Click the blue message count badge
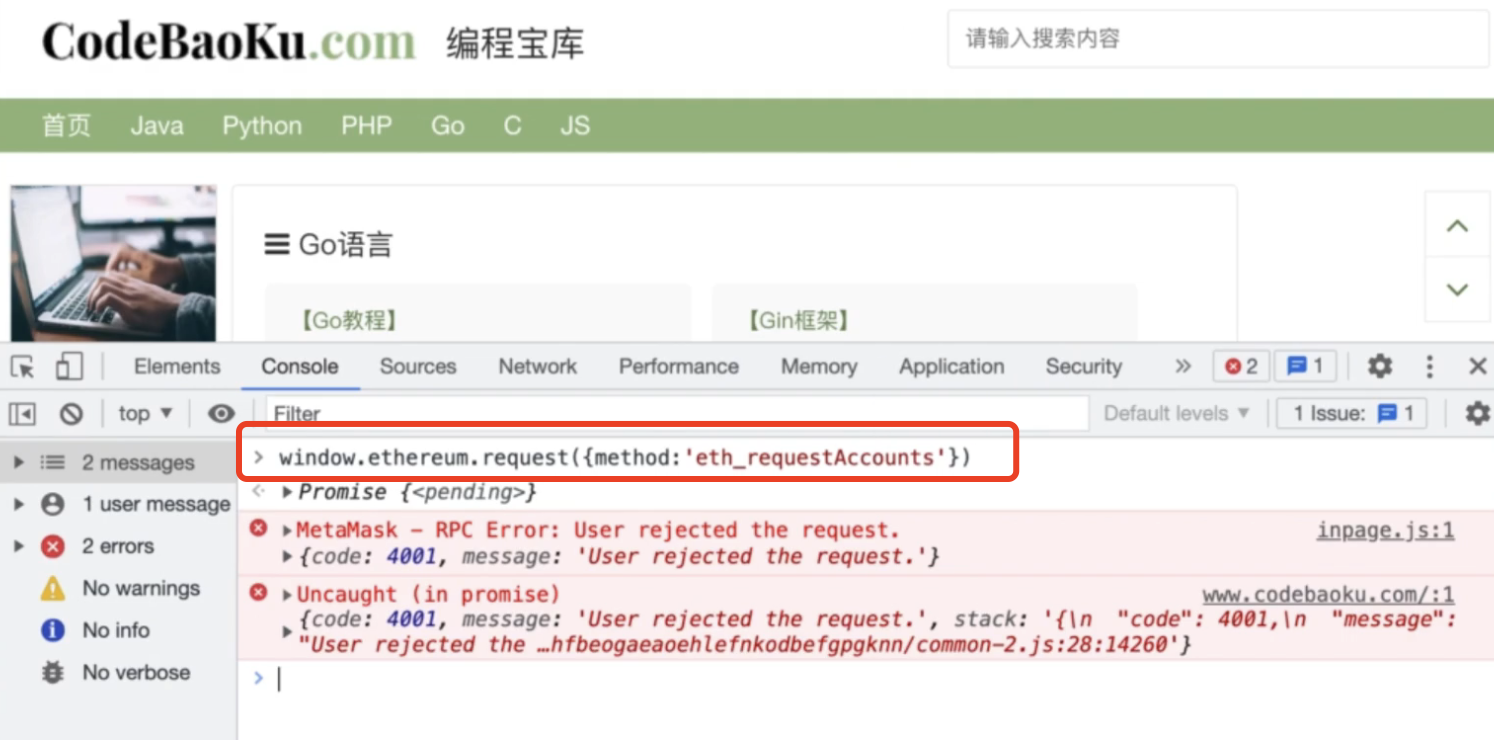Viewport: 1494px width, 740px height. click(1305, 367)
